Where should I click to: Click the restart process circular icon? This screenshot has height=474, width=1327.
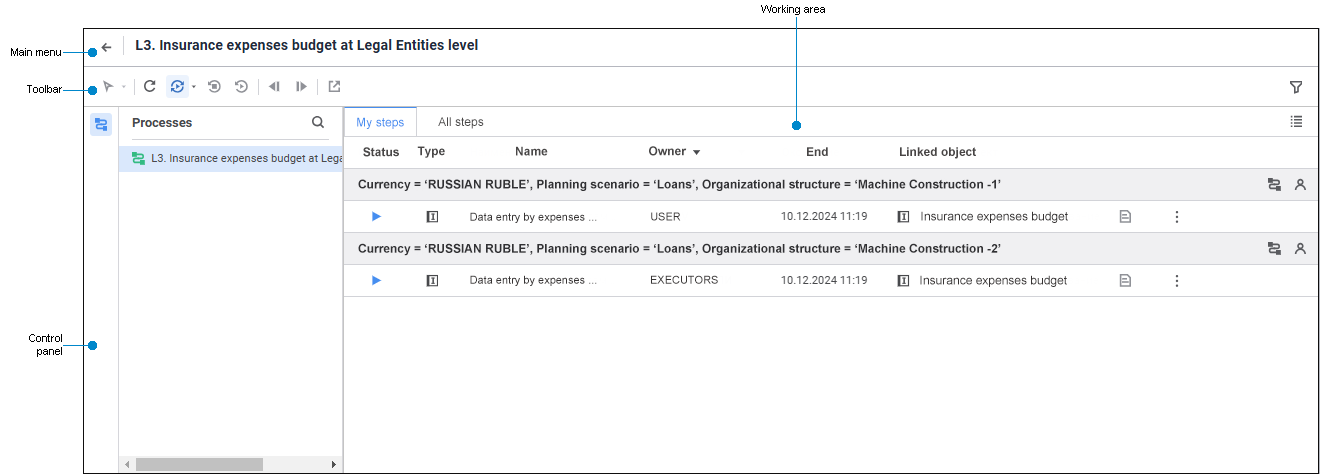click(241, 87)
